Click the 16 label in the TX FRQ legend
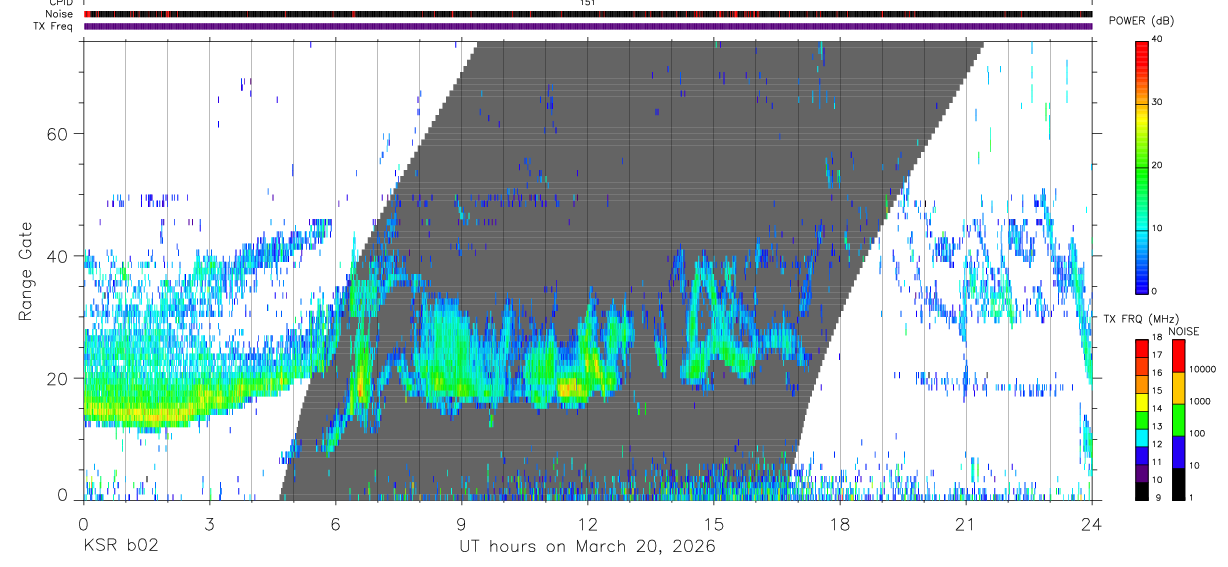Viewport: 1228px width, 567px height. click(x=1157, y=372)
